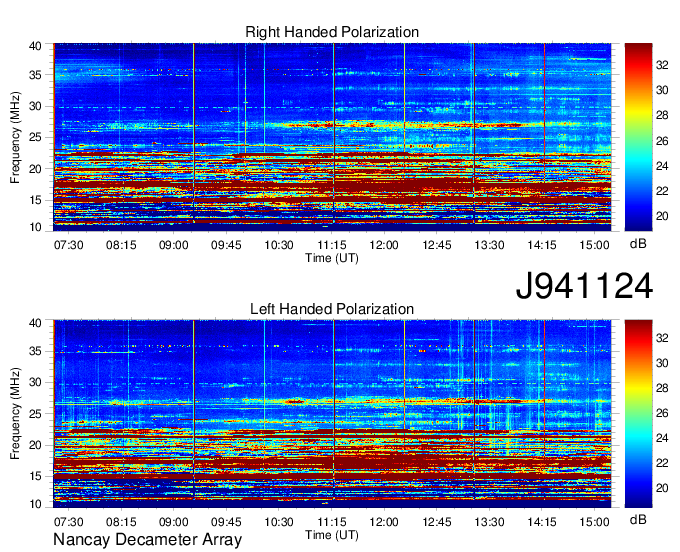Click 10 MHz tick on Left Handed plot
This screenshot has width=680, height=552.
[35, 504]
